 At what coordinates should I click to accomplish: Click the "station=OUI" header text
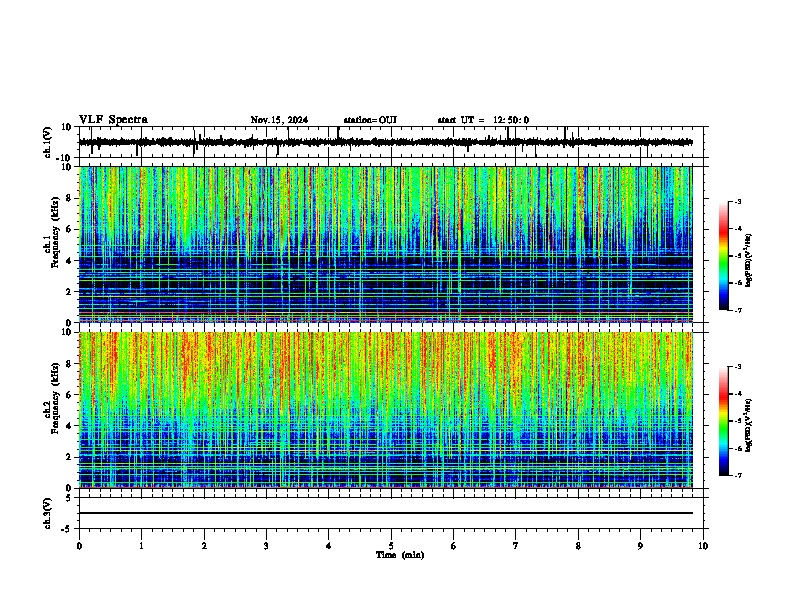(x=370, y=120)
